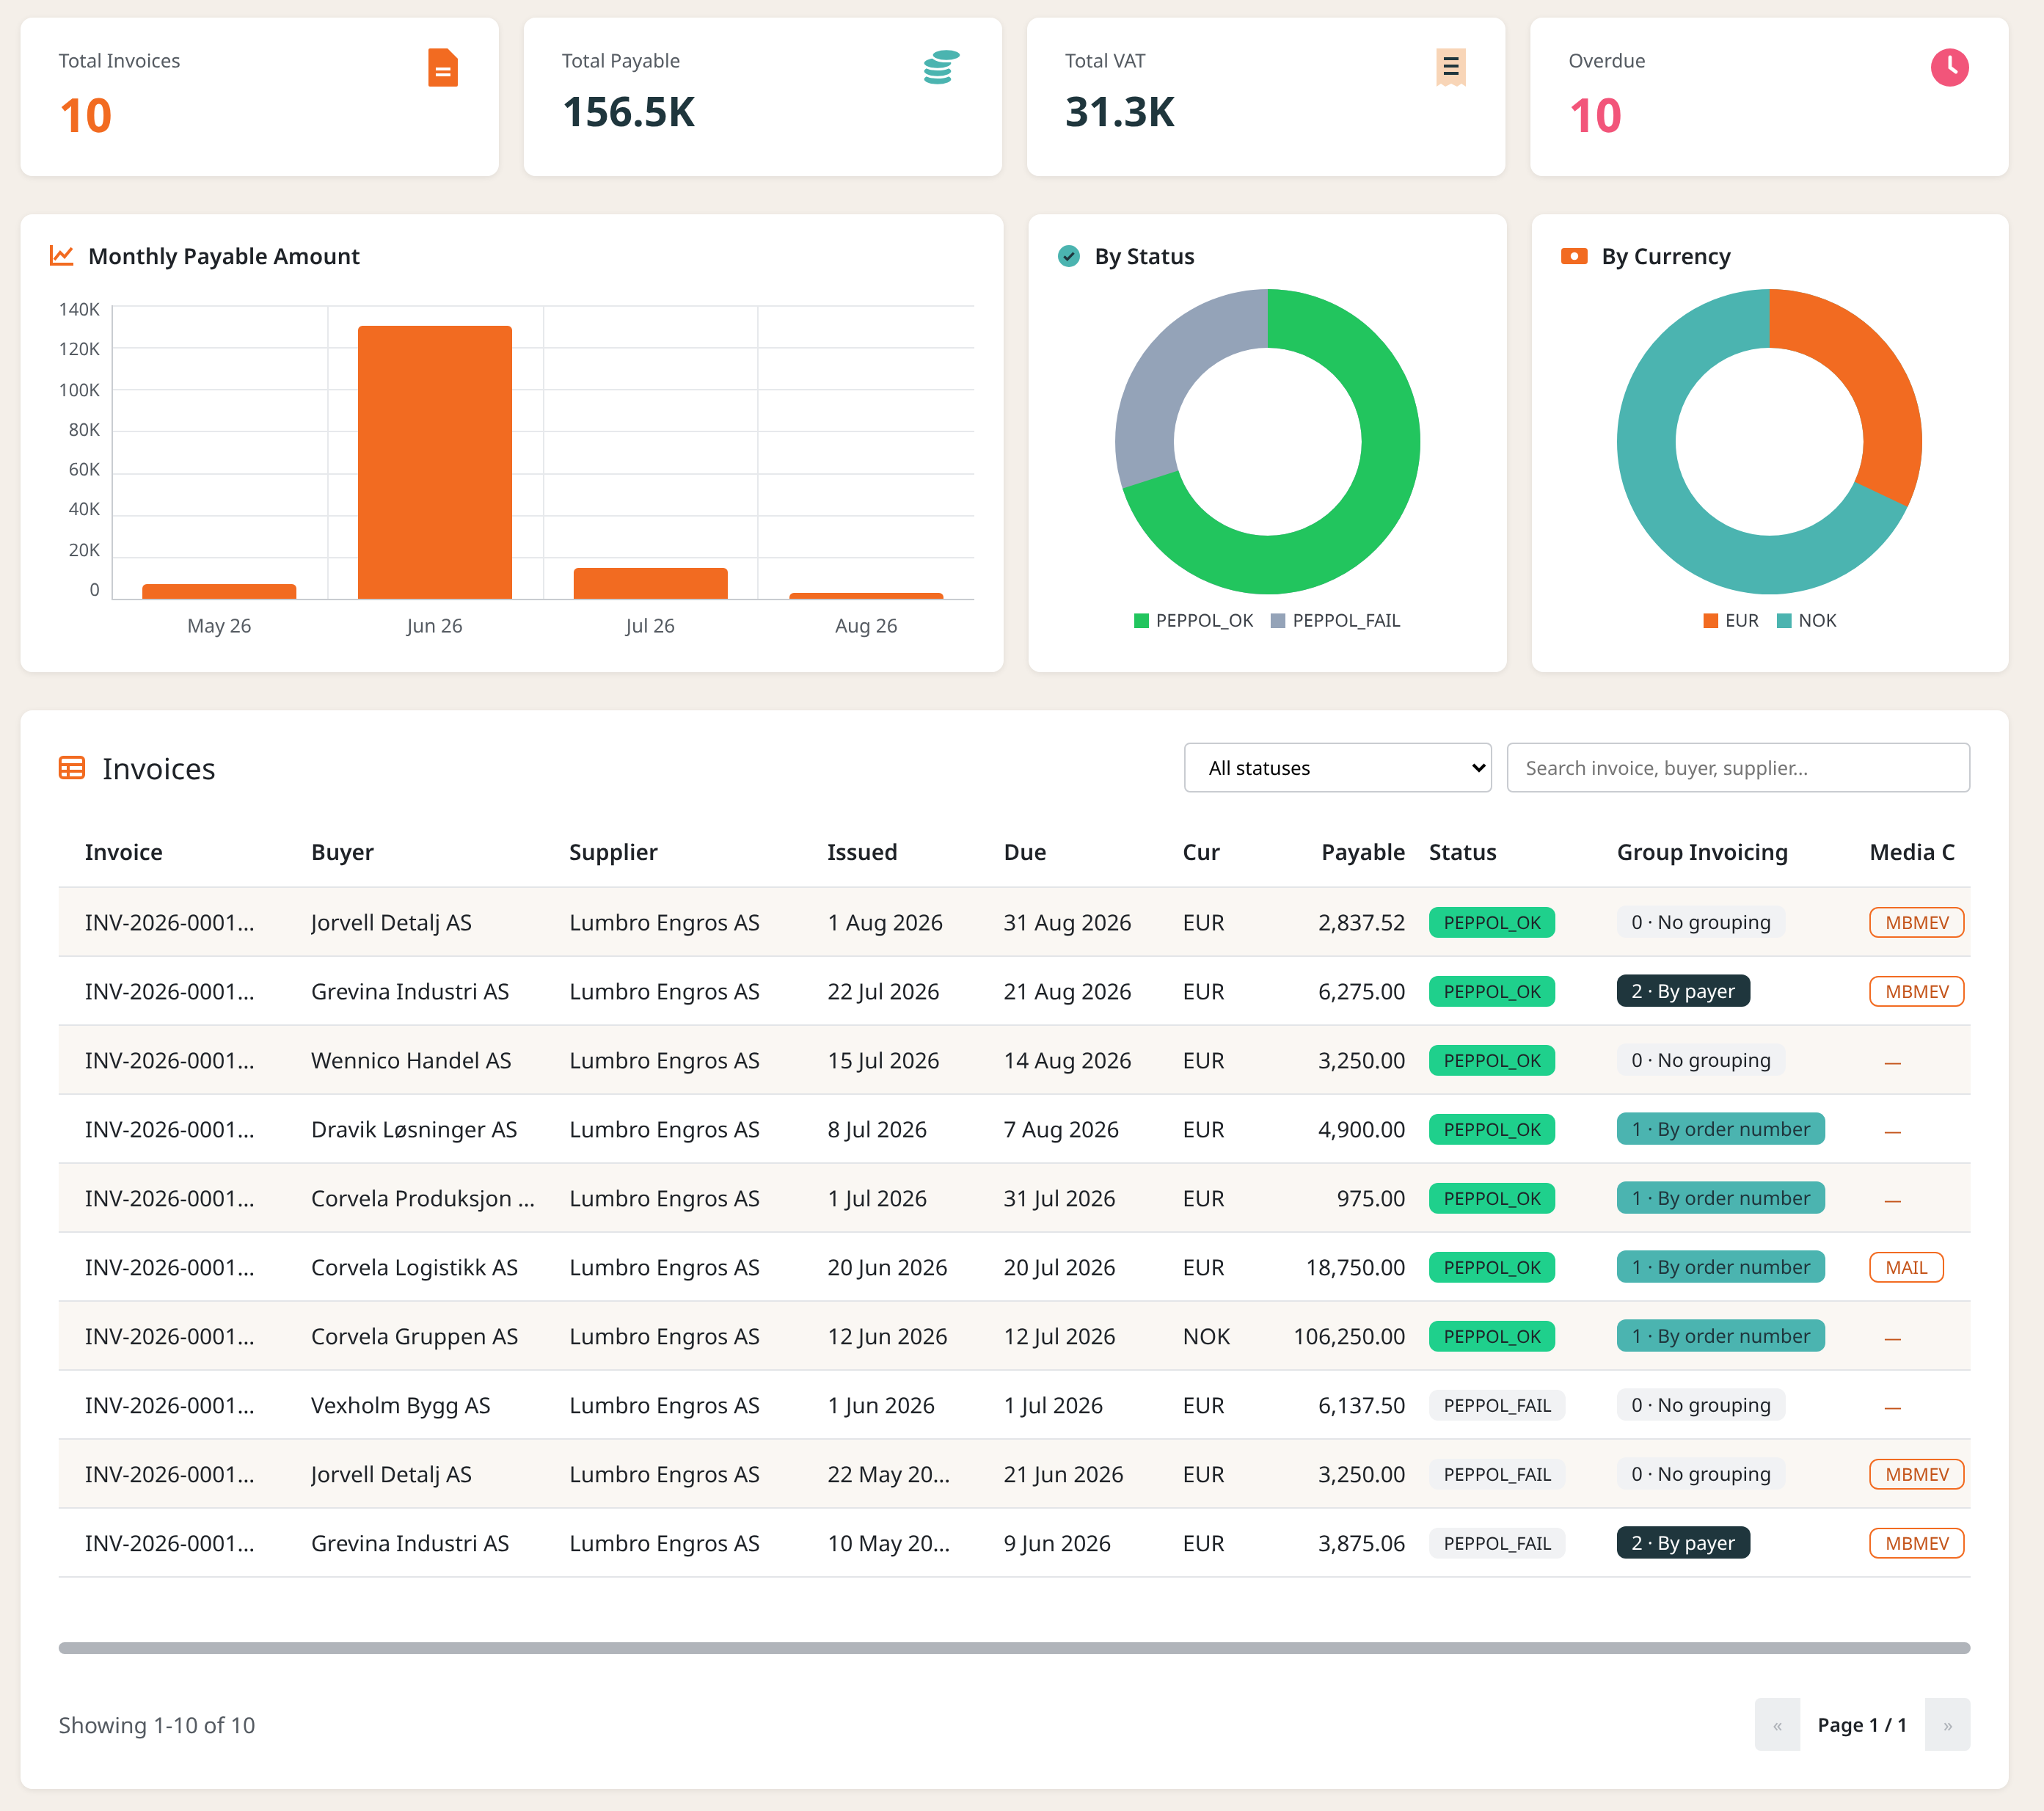Focus the invoice search field

pos(1737,768)
